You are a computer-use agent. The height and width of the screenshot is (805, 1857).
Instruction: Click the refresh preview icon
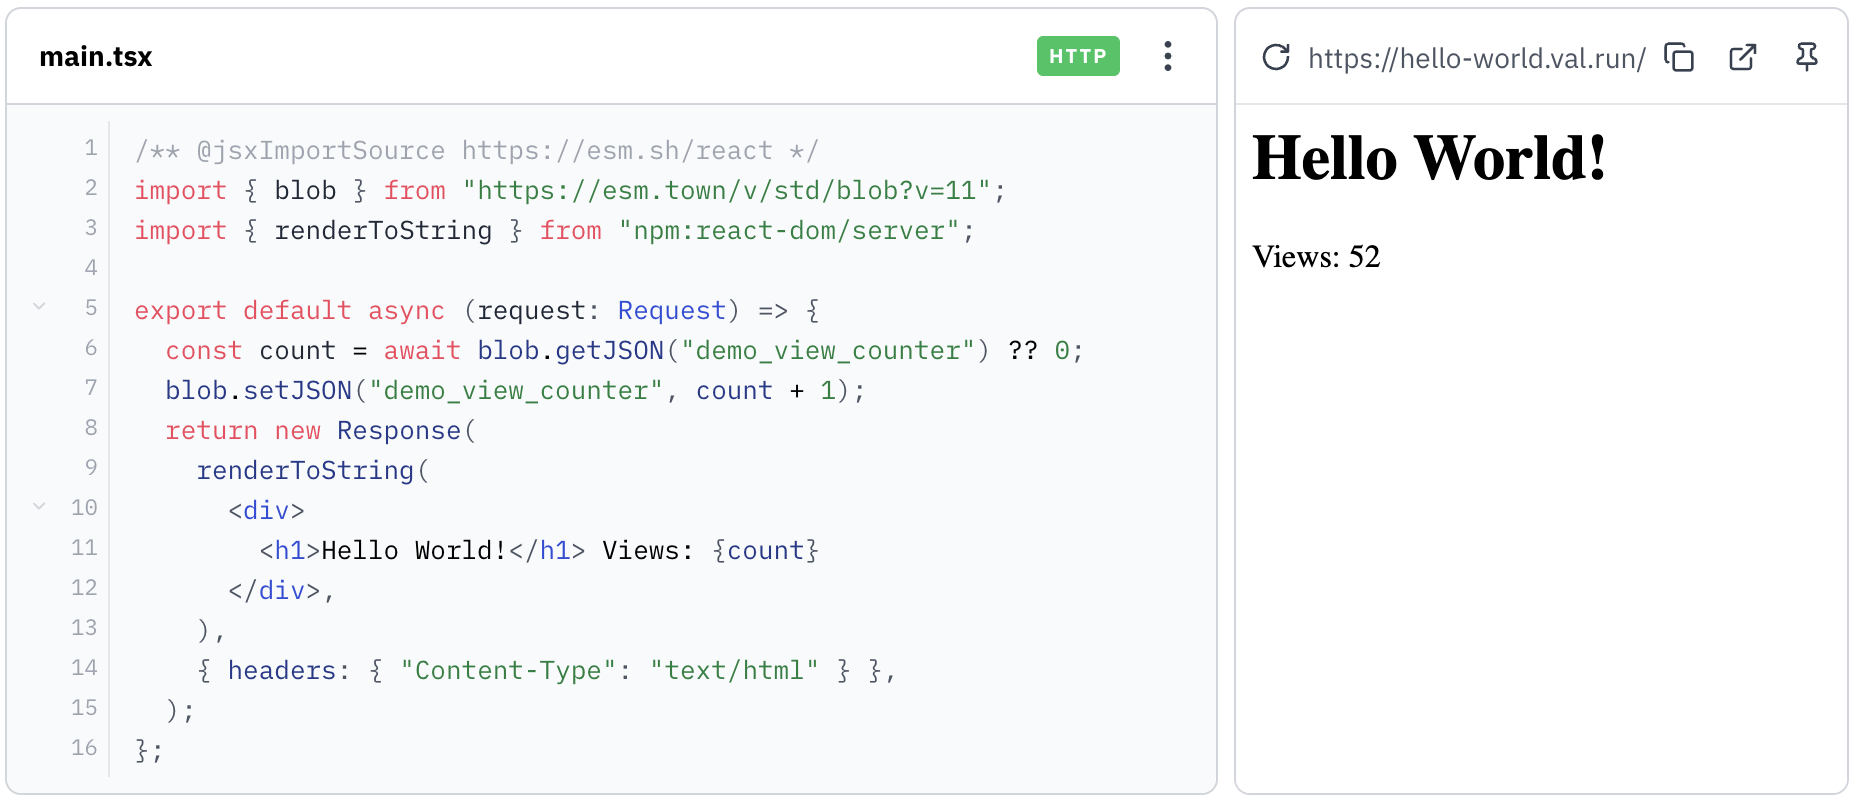coord(1275,58)
